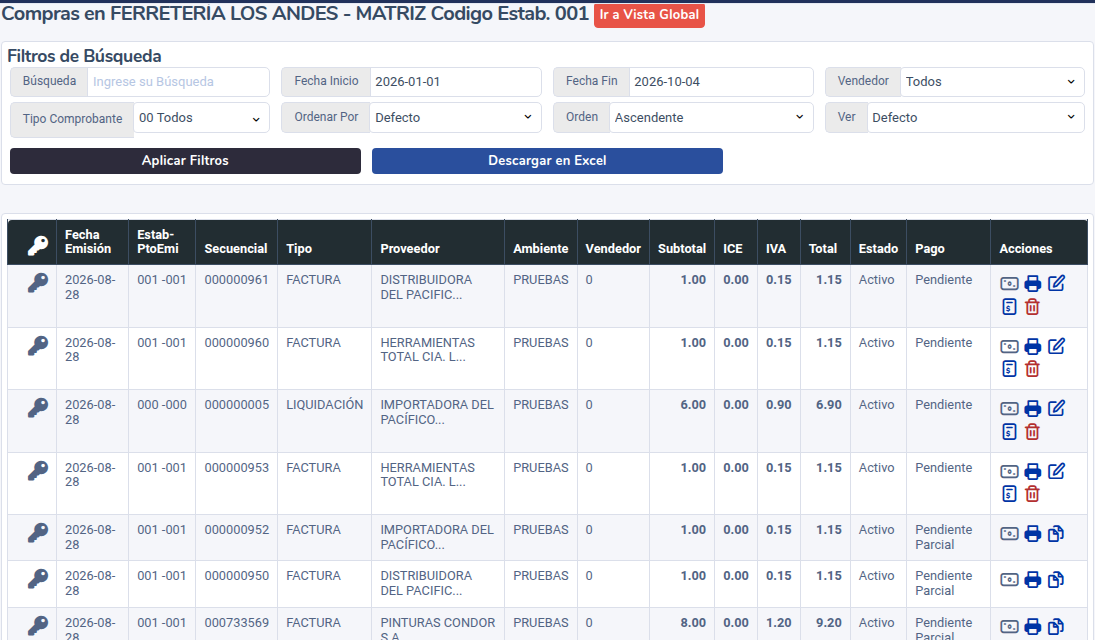Click key icon in row 000000005
Screen dimensions: 1095x640
click(x=38, y=408)
